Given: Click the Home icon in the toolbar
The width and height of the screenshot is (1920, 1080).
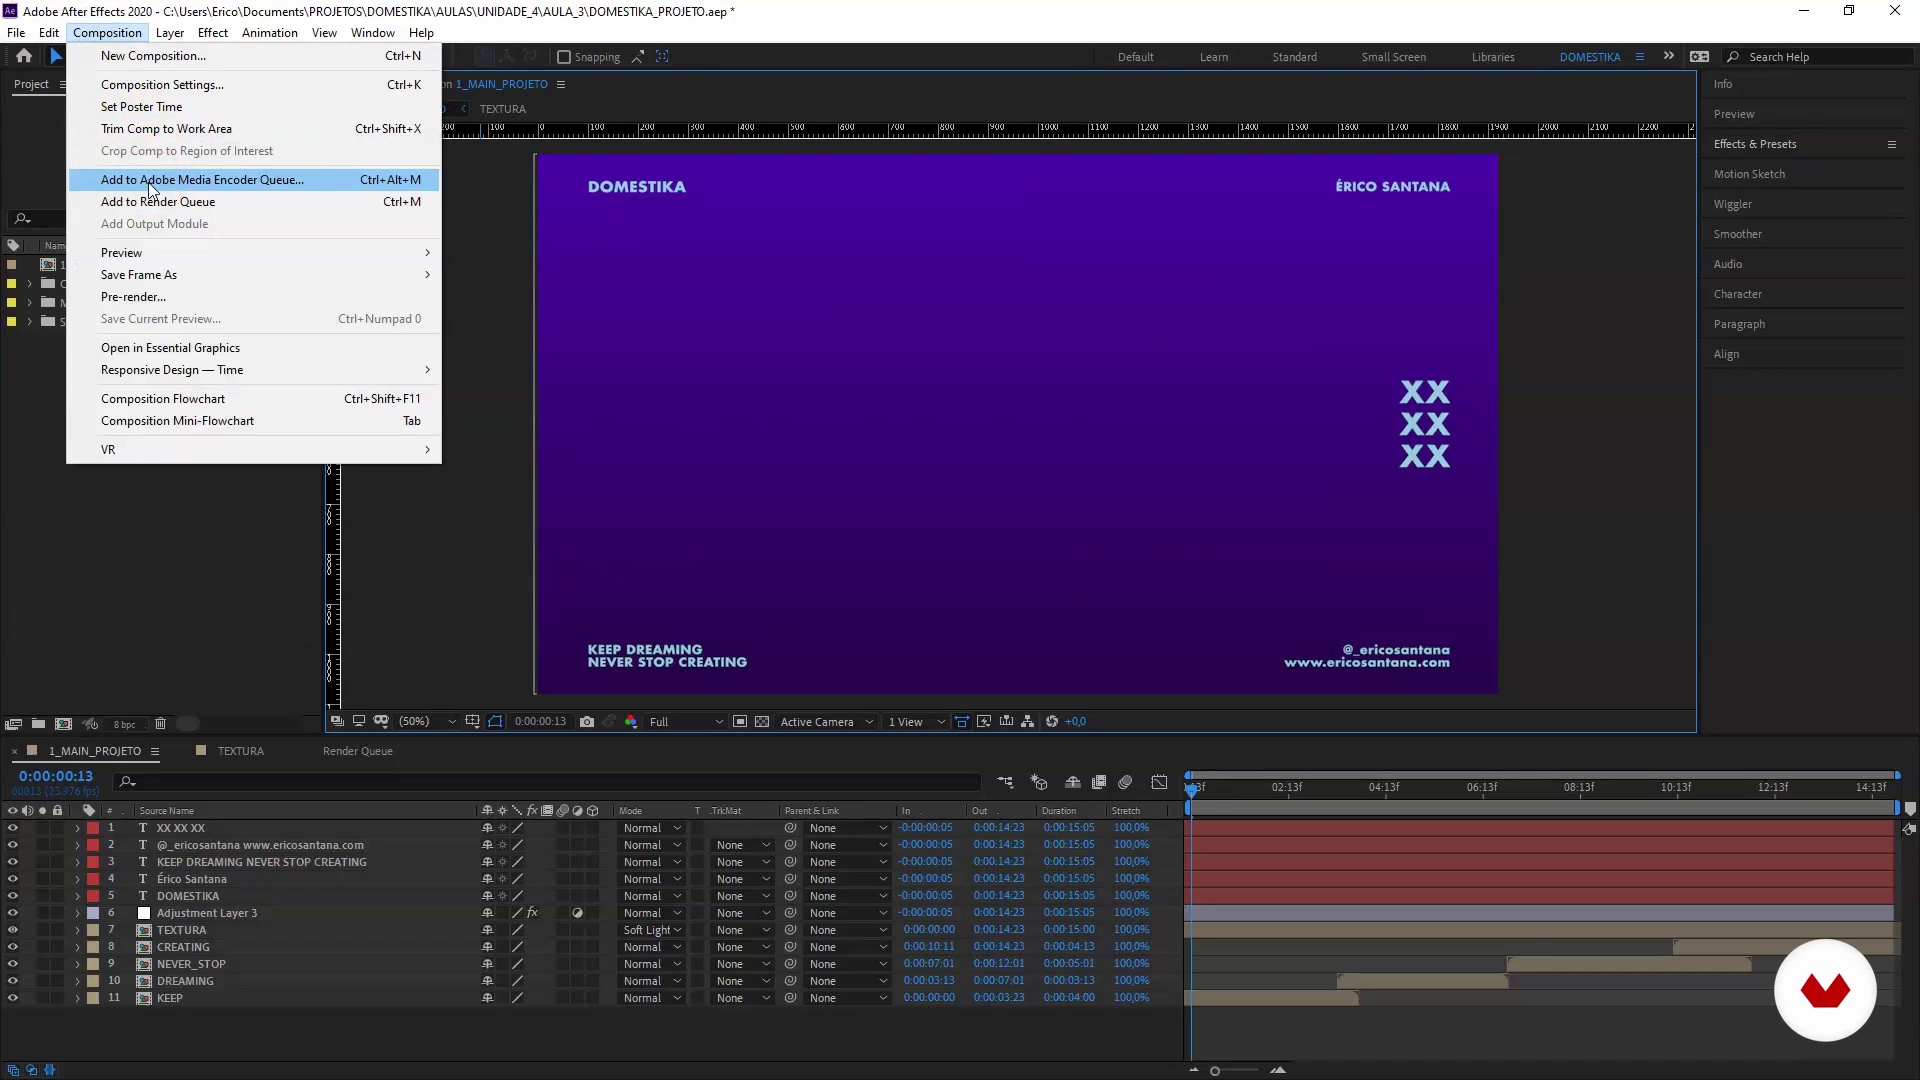Looking at the screenshot, I should pyautogui.click(x=24, y=57).
